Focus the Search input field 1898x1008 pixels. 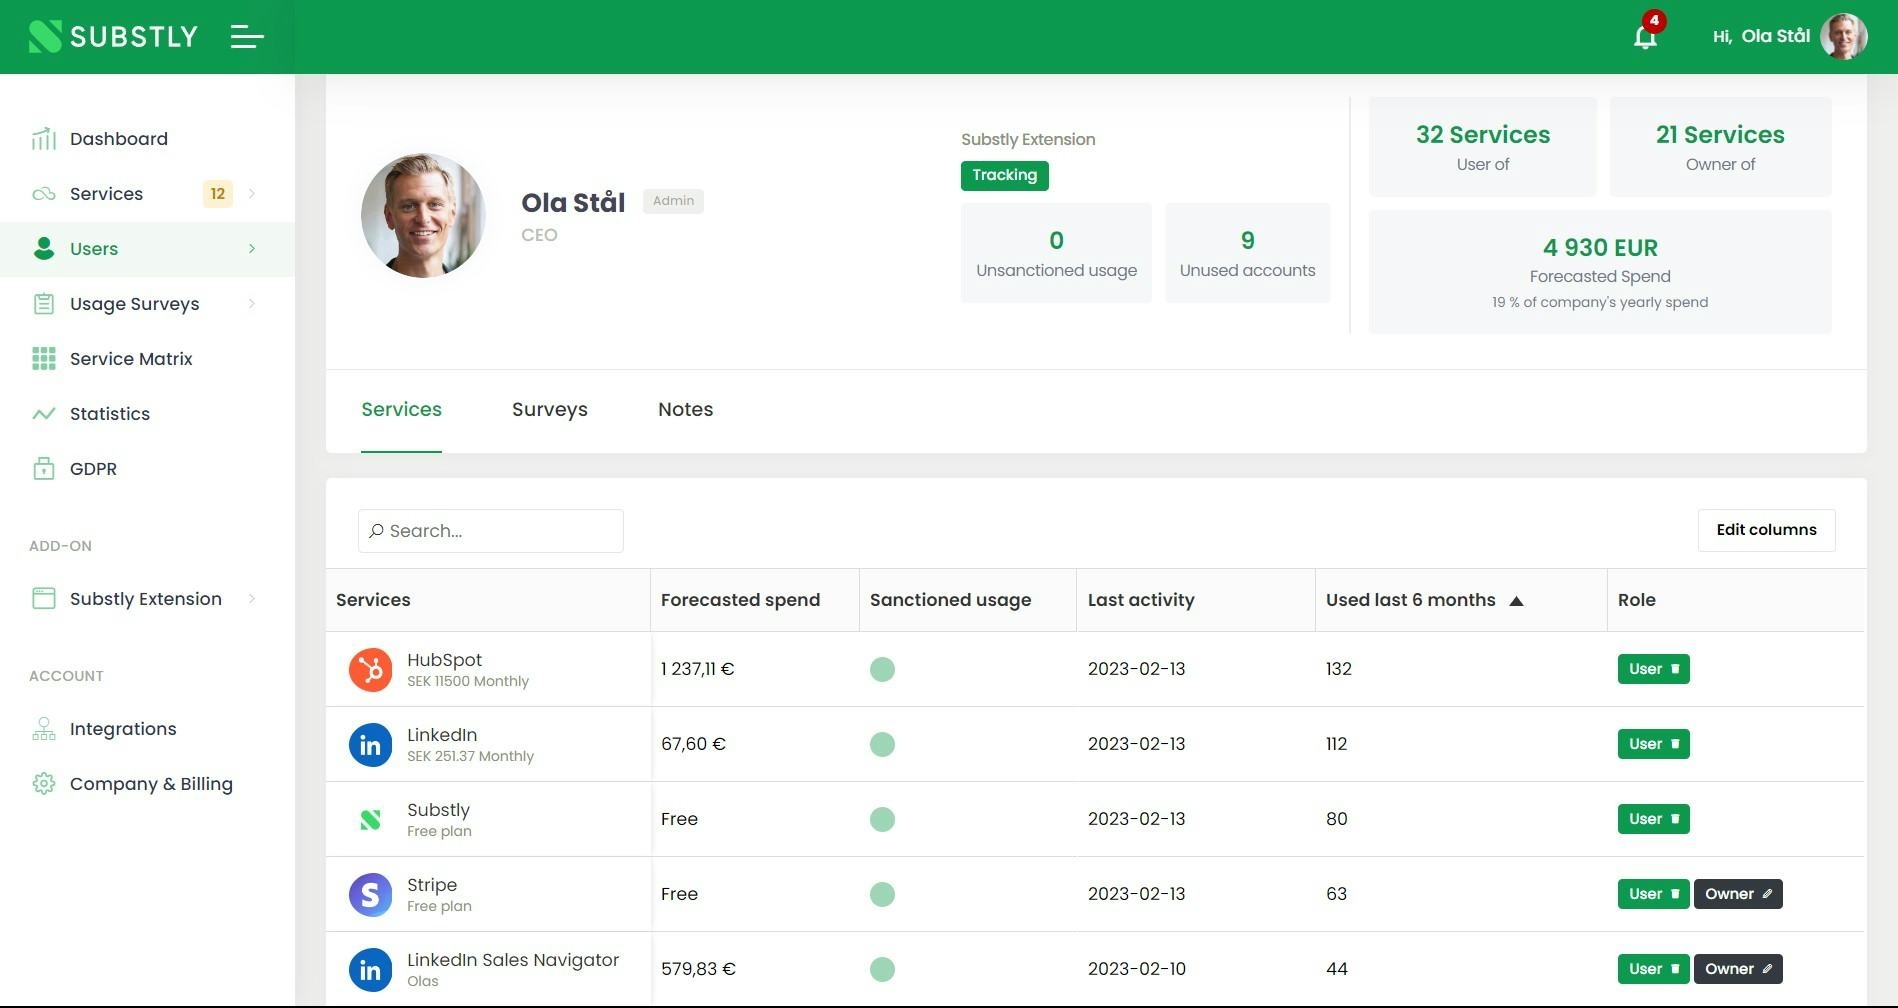(x=491, y=531)
